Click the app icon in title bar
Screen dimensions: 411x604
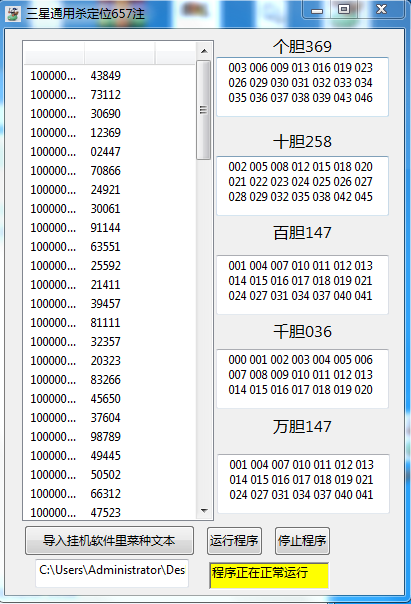(13, 14)
